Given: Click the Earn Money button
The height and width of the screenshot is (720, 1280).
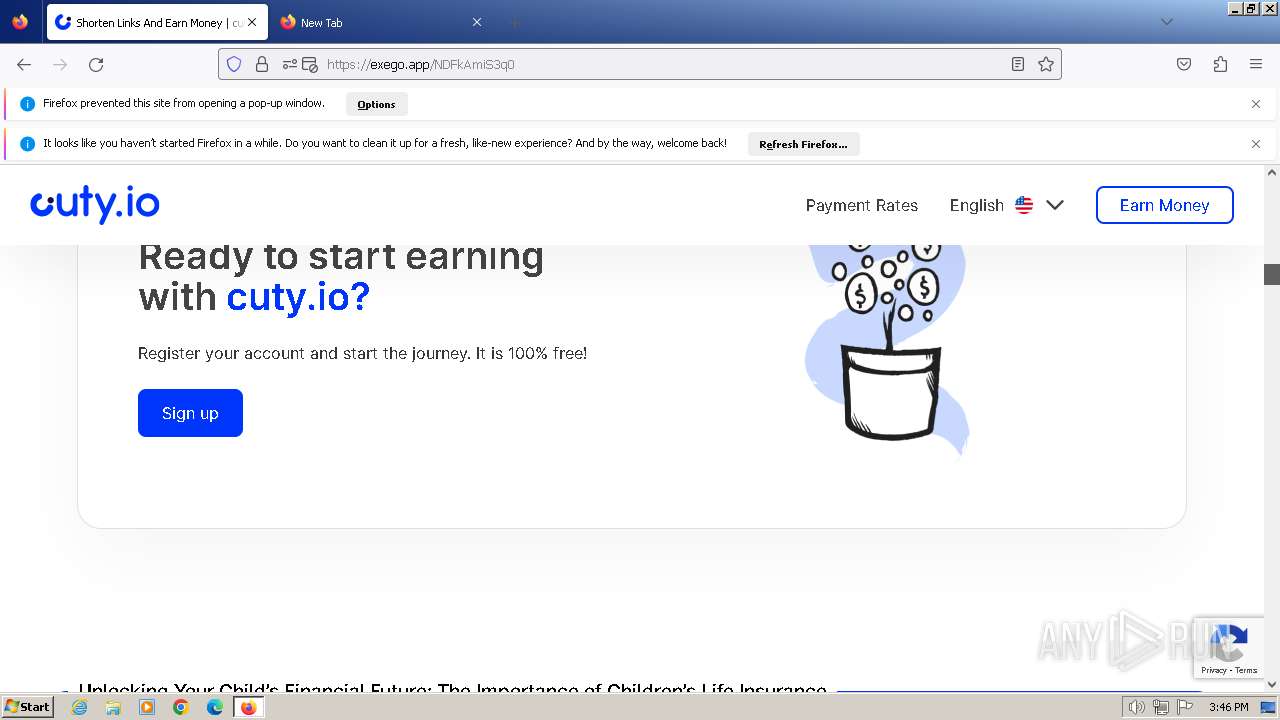Looking at the screenshot, I should click(x=1165, y=205).
